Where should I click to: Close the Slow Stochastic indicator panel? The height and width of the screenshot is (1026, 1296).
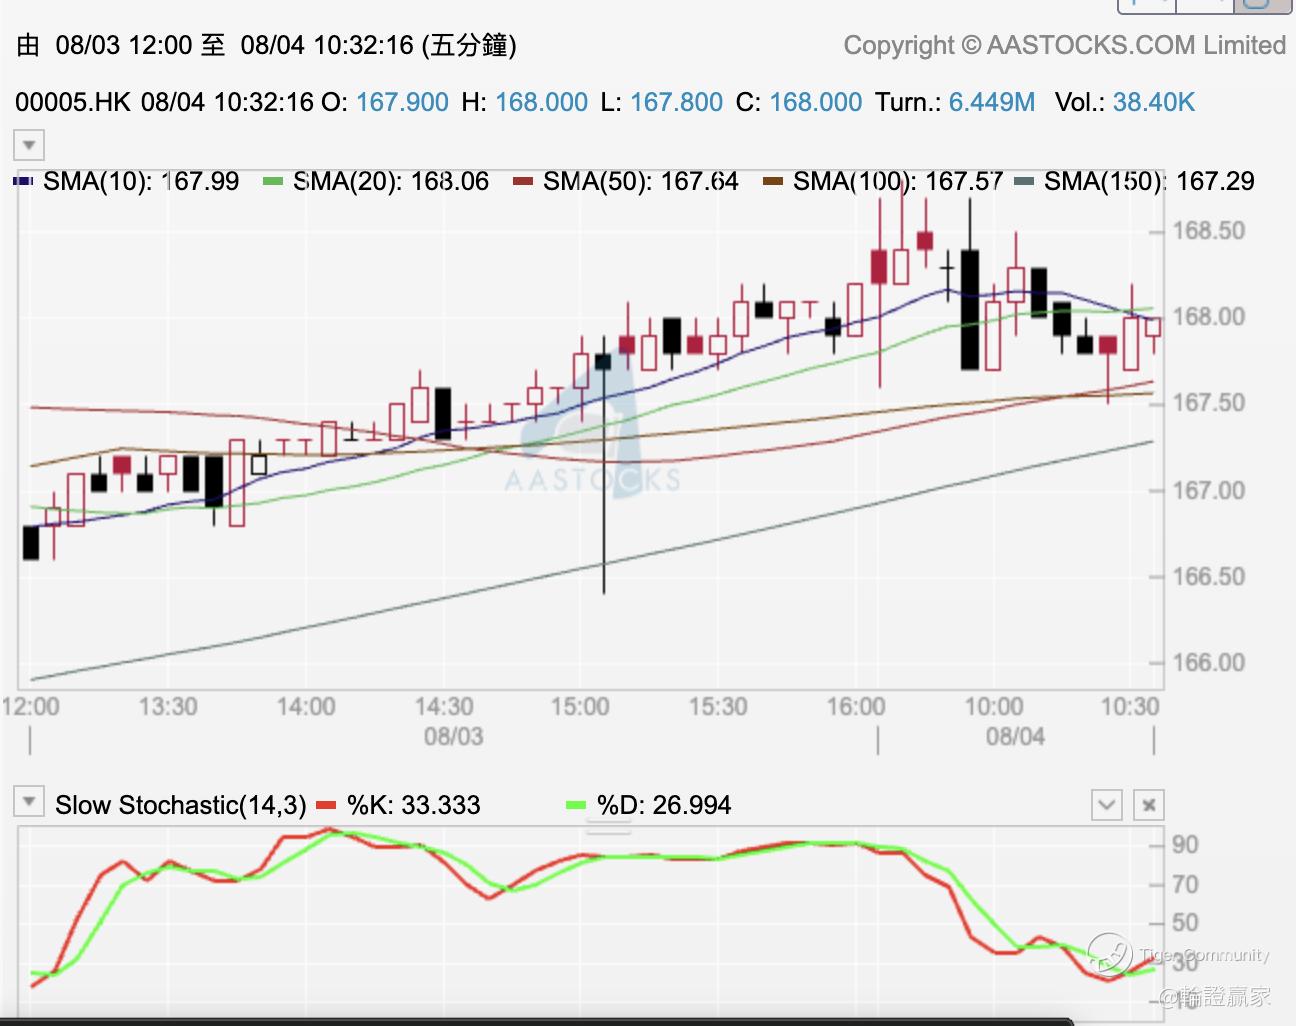pos(1149,805)
